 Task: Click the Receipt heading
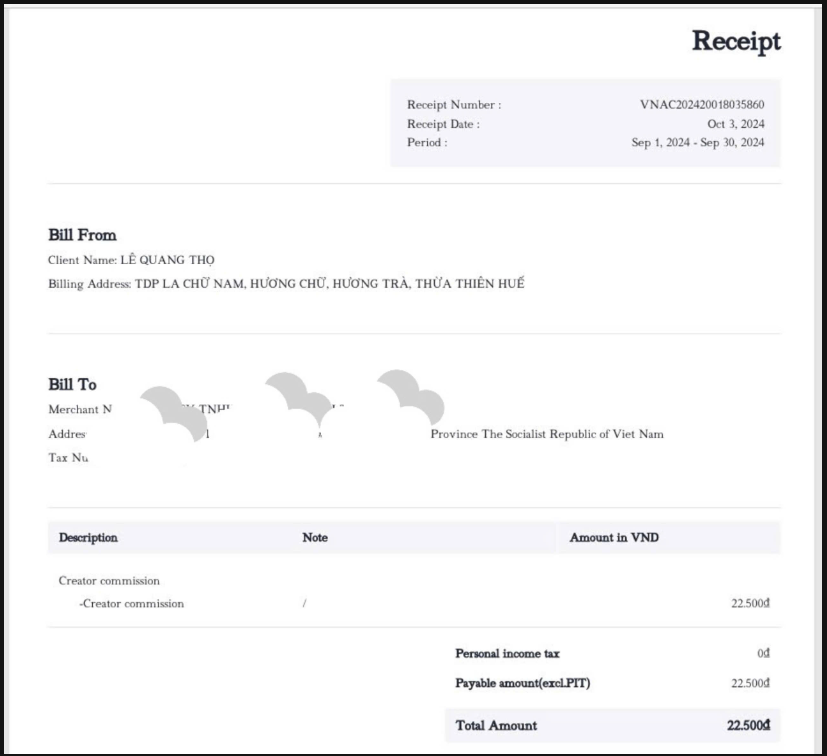pos(736,41)
